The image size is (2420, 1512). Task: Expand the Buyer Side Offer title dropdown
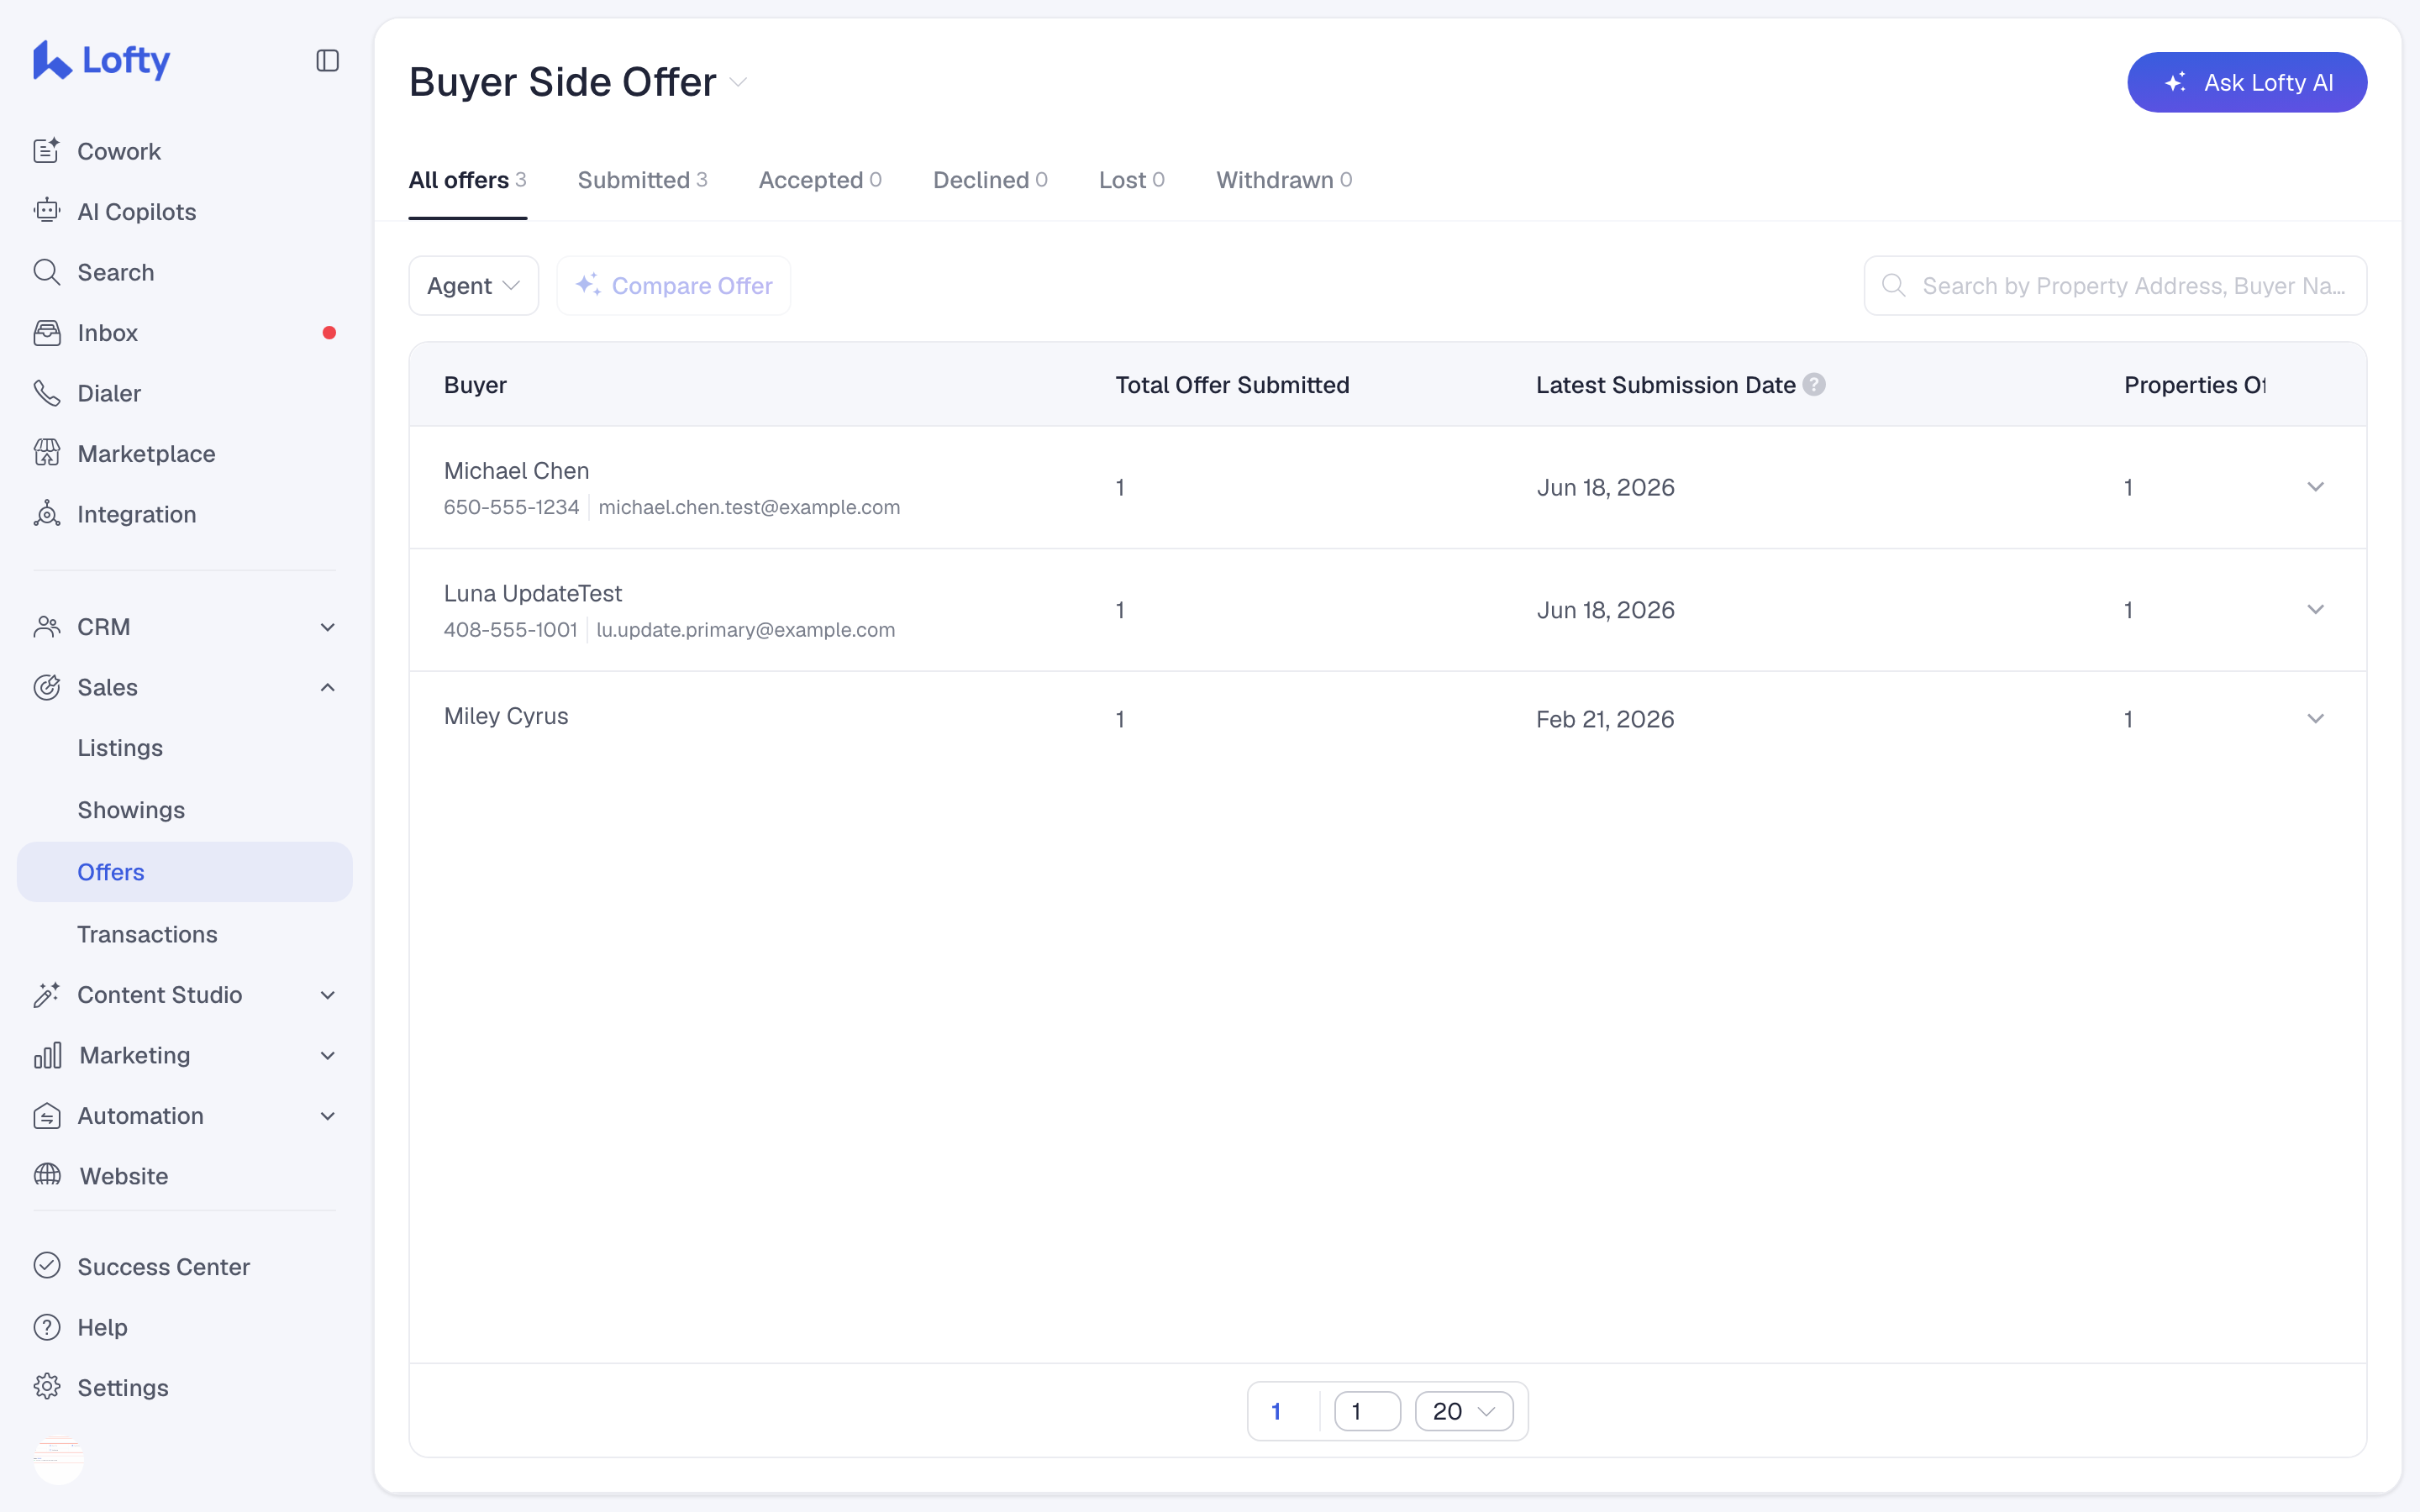pos(738,82)
